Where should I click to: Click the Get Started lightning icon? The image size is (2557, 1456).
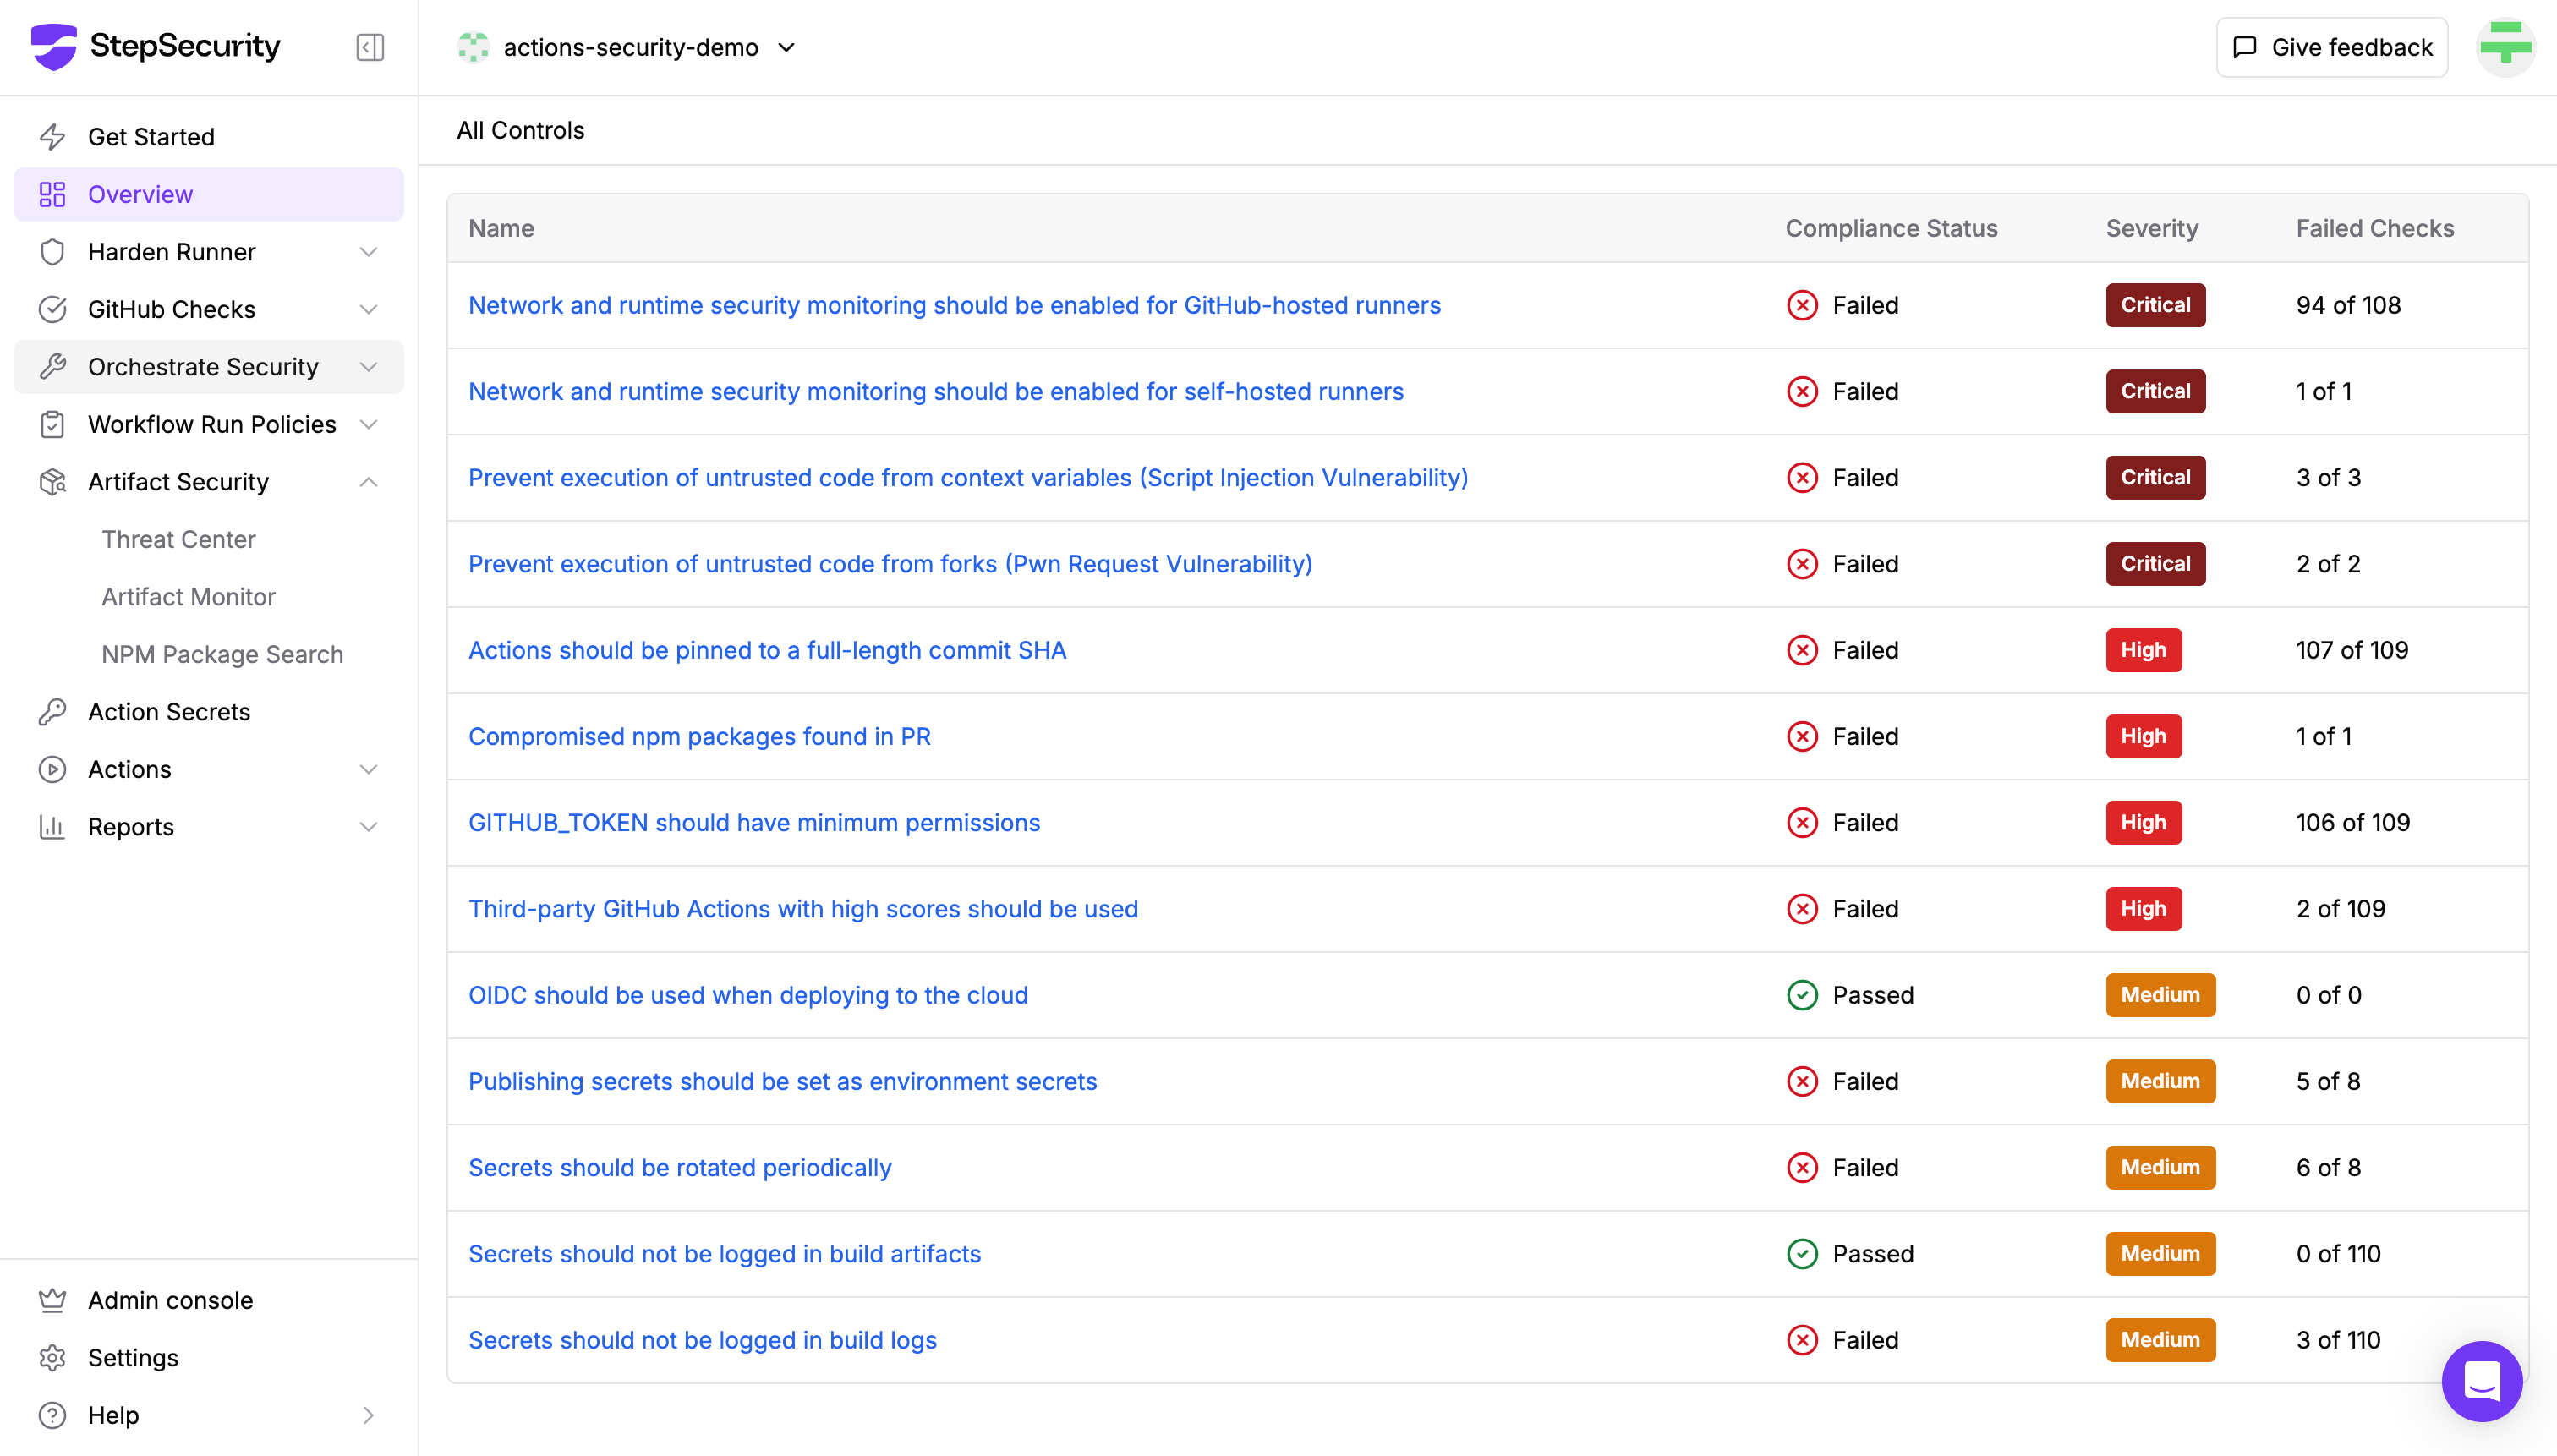point(52,137)
